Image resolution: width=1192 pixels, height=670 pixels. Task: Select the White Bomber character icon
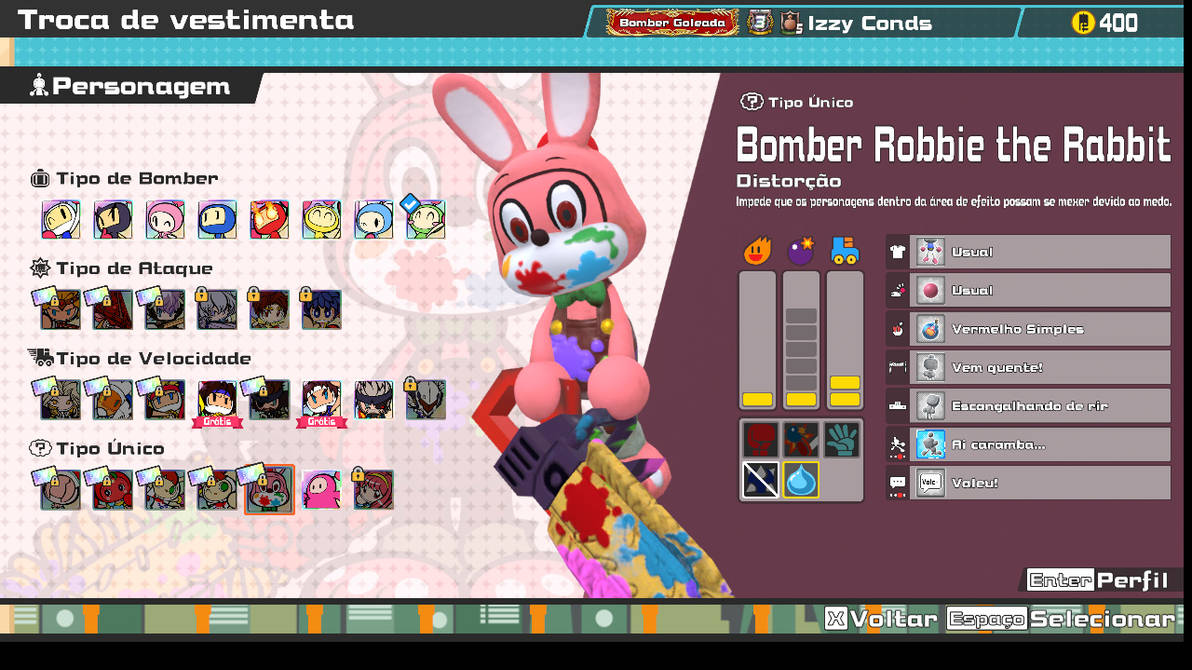pos(61,220)
